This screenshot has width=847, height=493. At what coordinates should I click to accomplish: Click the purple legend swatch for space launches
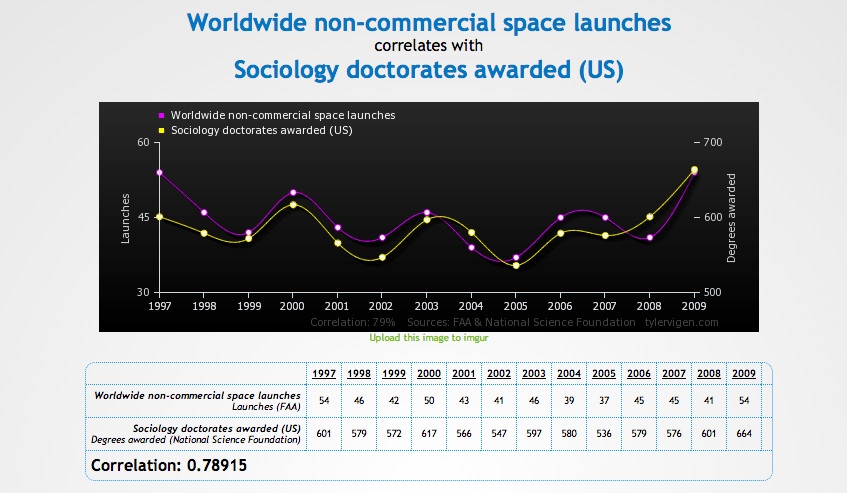point(161,115)
